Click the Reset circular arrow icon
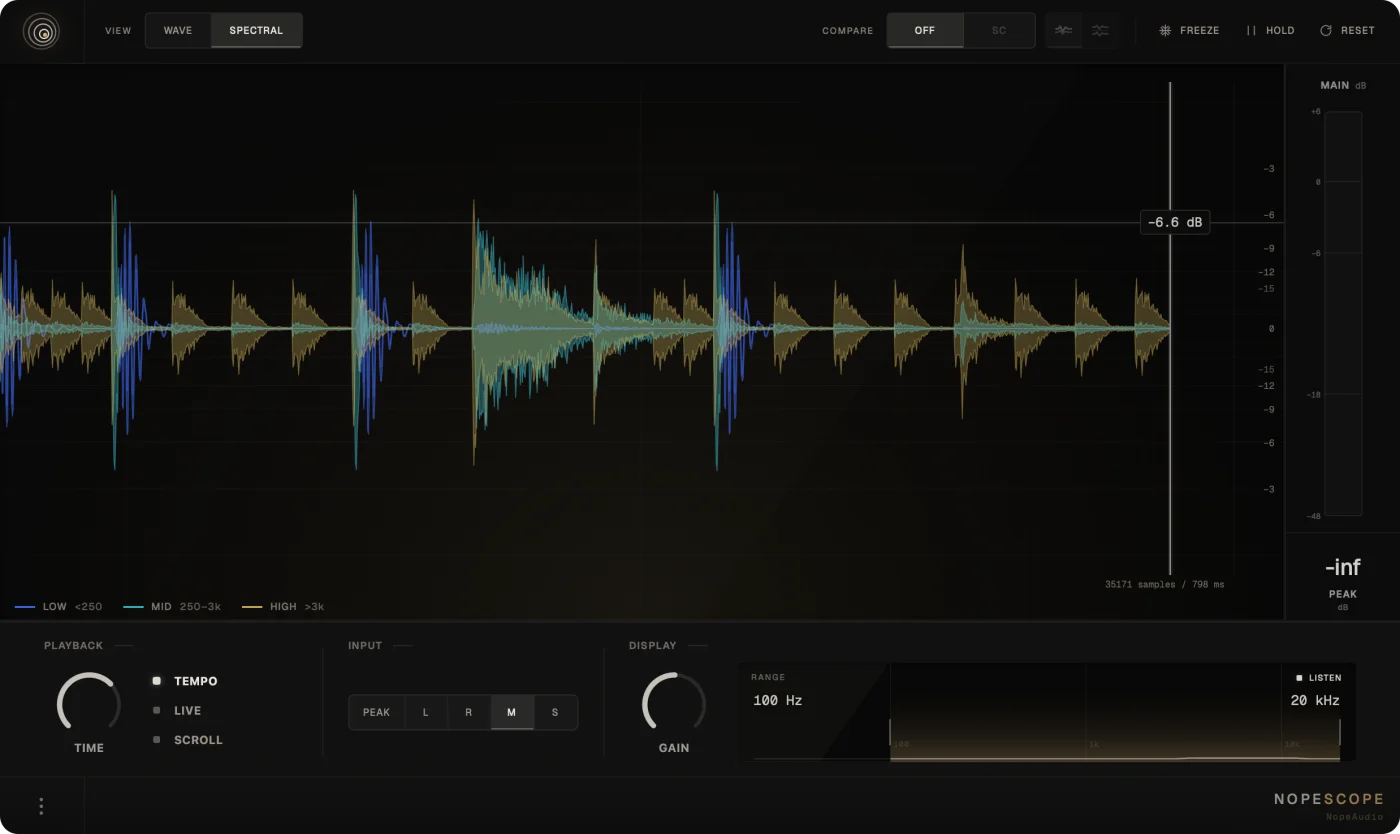This screenshot has width=1400, height=834. click(1326, 31)
